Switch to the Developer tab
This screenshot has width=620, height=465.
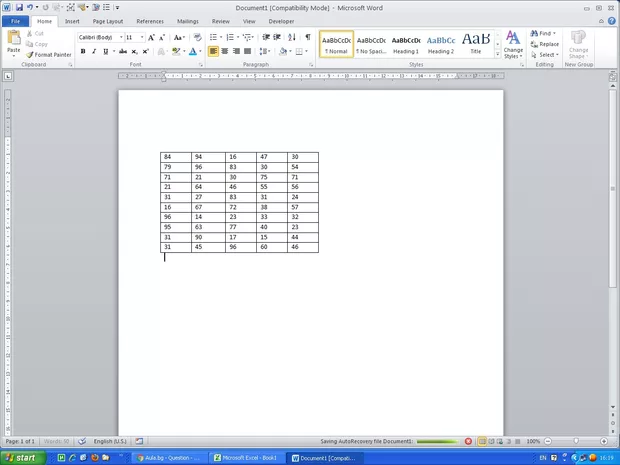(x=281, y=21)
